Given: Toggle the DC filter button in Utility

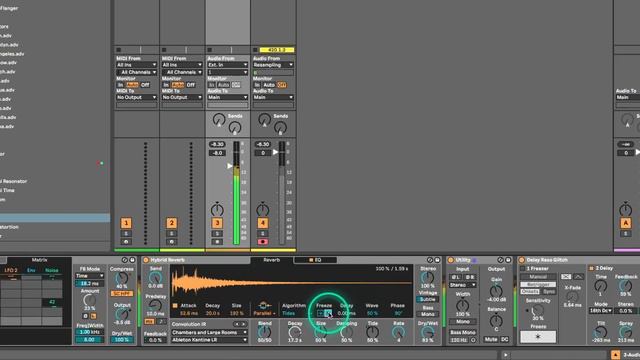Looking at the screenshot, I should [x=504, y=340].
